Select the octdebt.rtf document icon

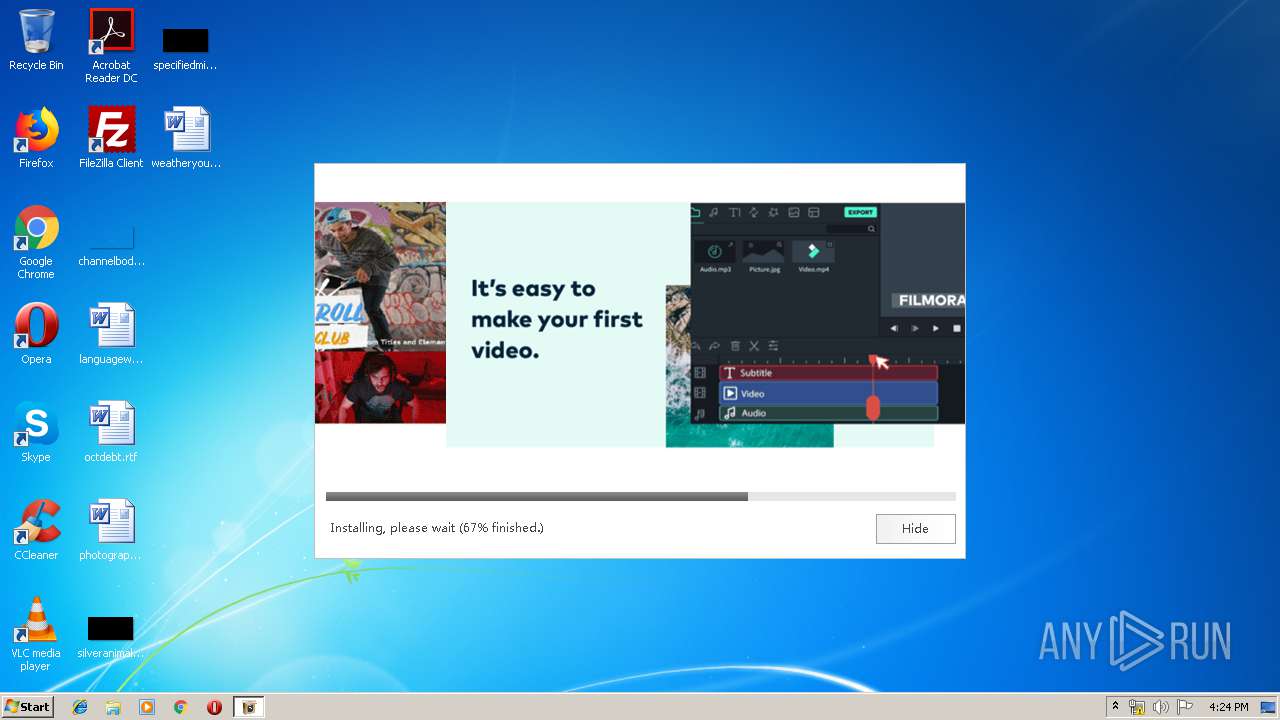[111, 432]
